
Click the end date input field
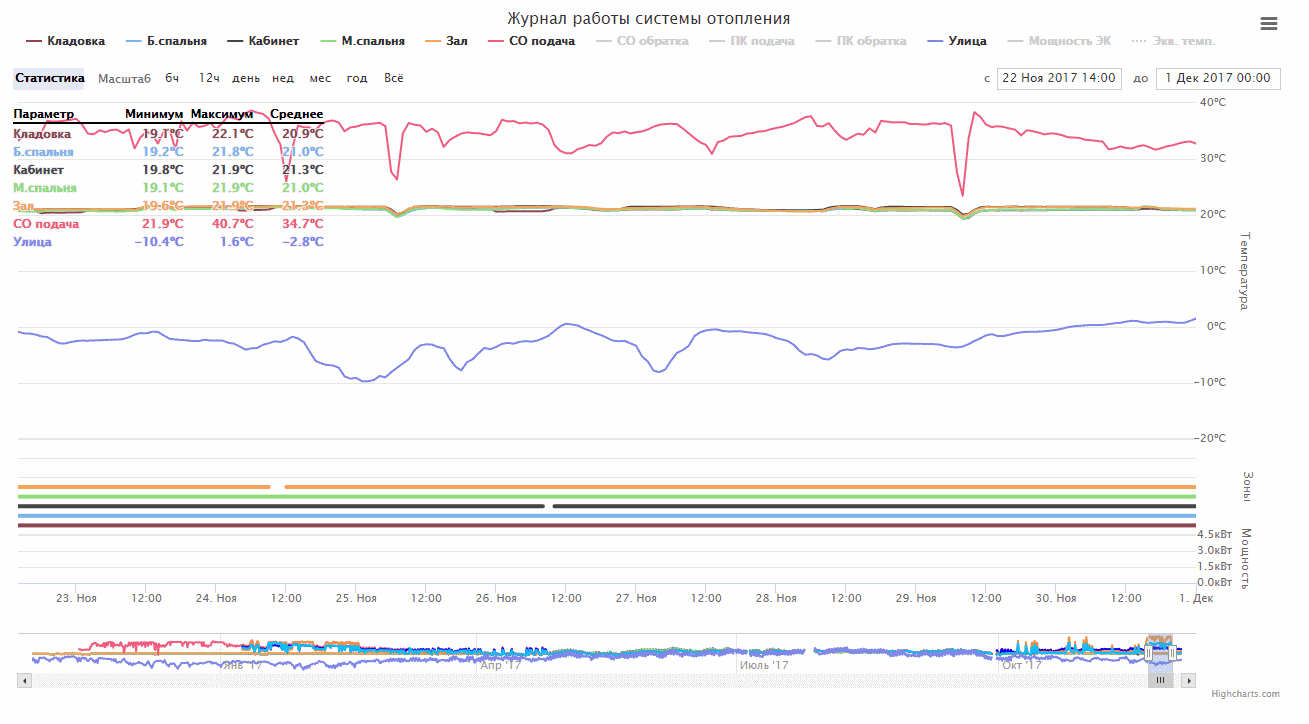1217,78
